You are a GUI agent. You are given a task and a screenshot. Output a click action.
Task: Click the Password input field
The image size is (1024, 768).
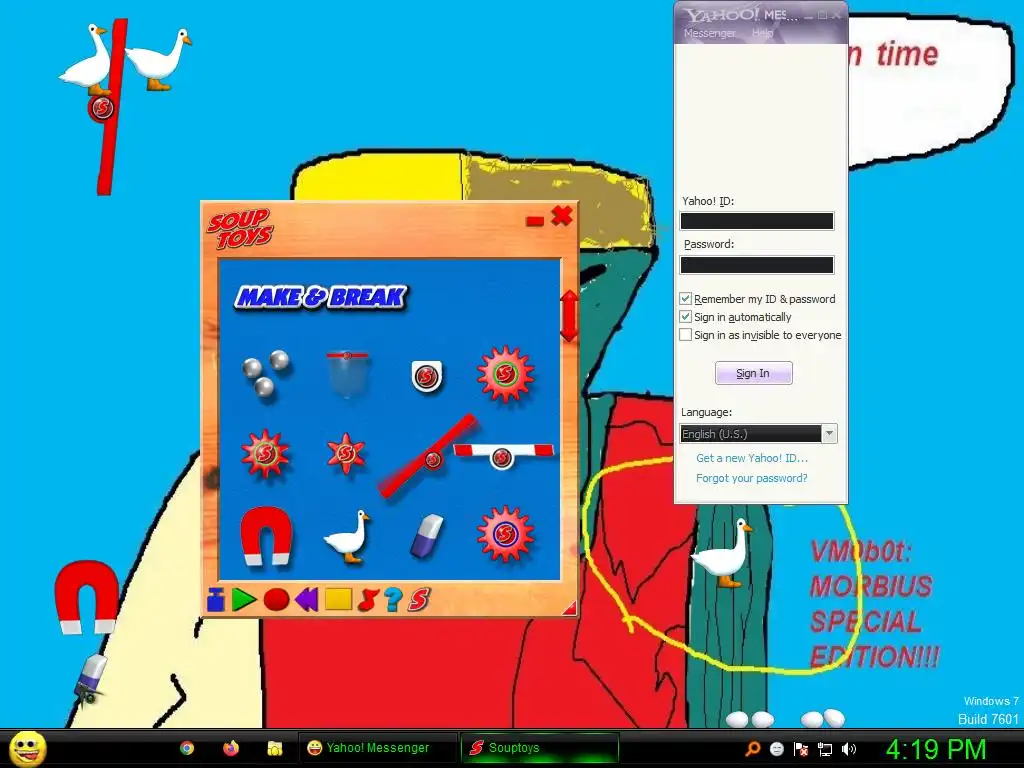pyautogui.click(x=757, y=264)
